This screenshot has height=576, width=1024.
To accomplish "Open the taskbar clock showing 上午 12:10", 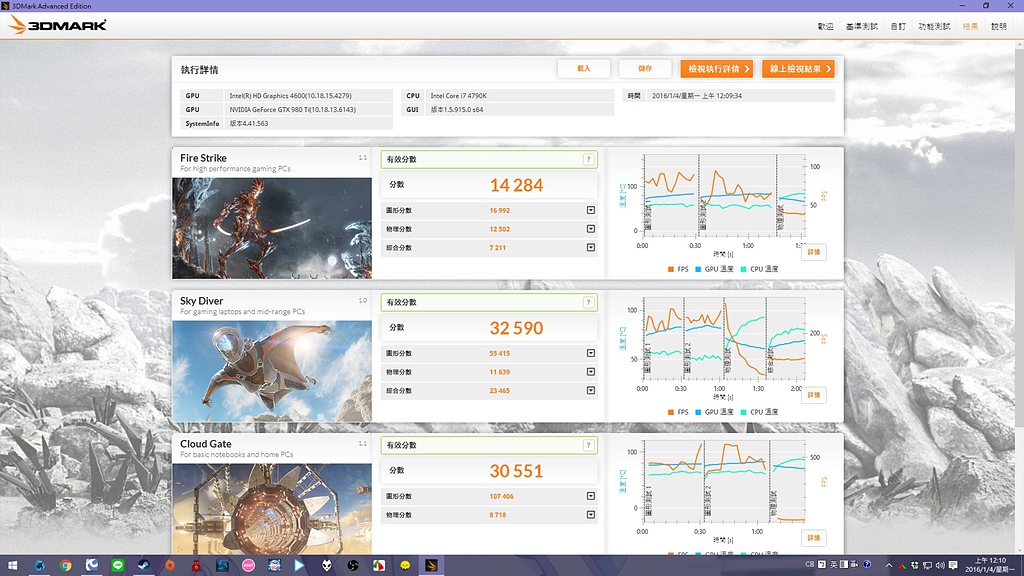I will point(990,566).
